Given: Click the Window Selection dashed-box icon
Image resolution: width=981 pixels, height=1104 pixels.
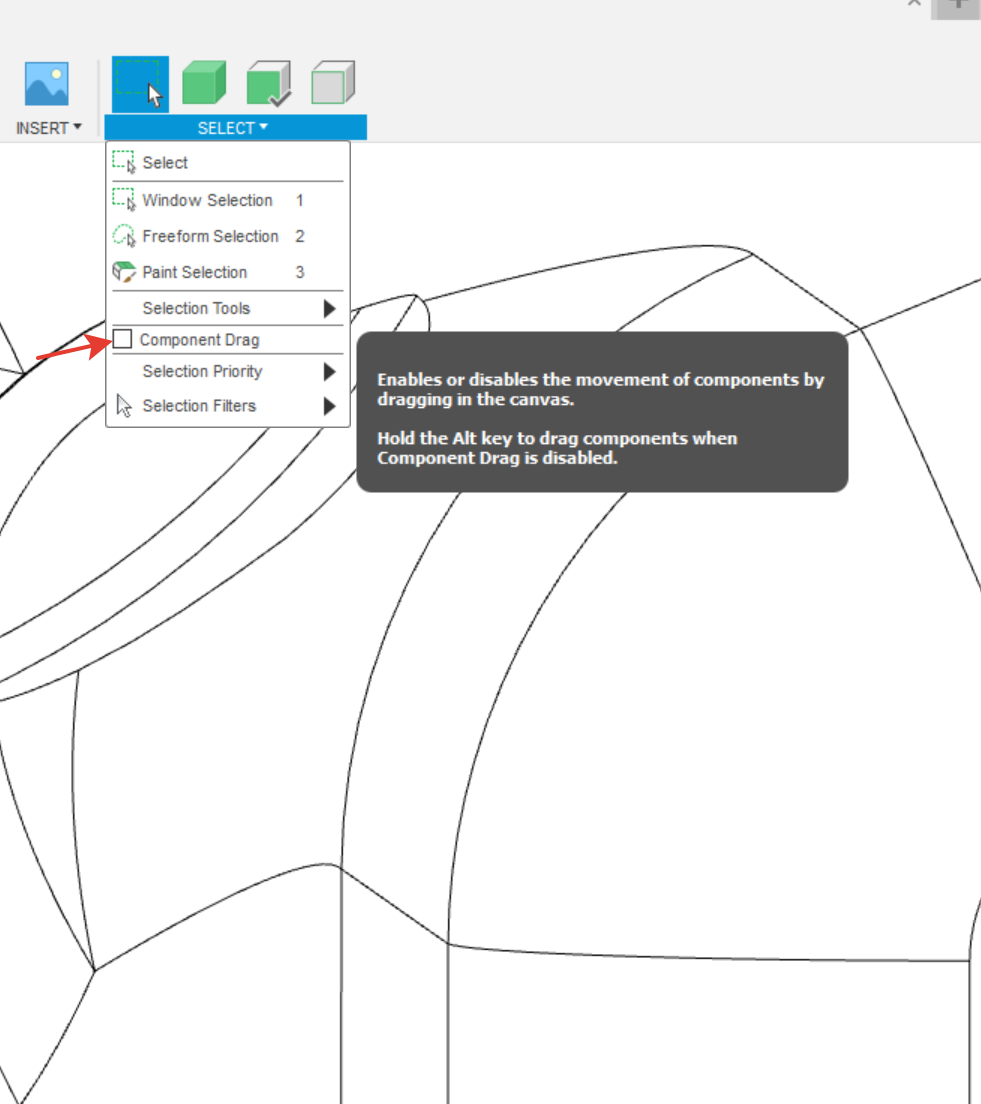Looking at the screenshot, I should point(124,200).
